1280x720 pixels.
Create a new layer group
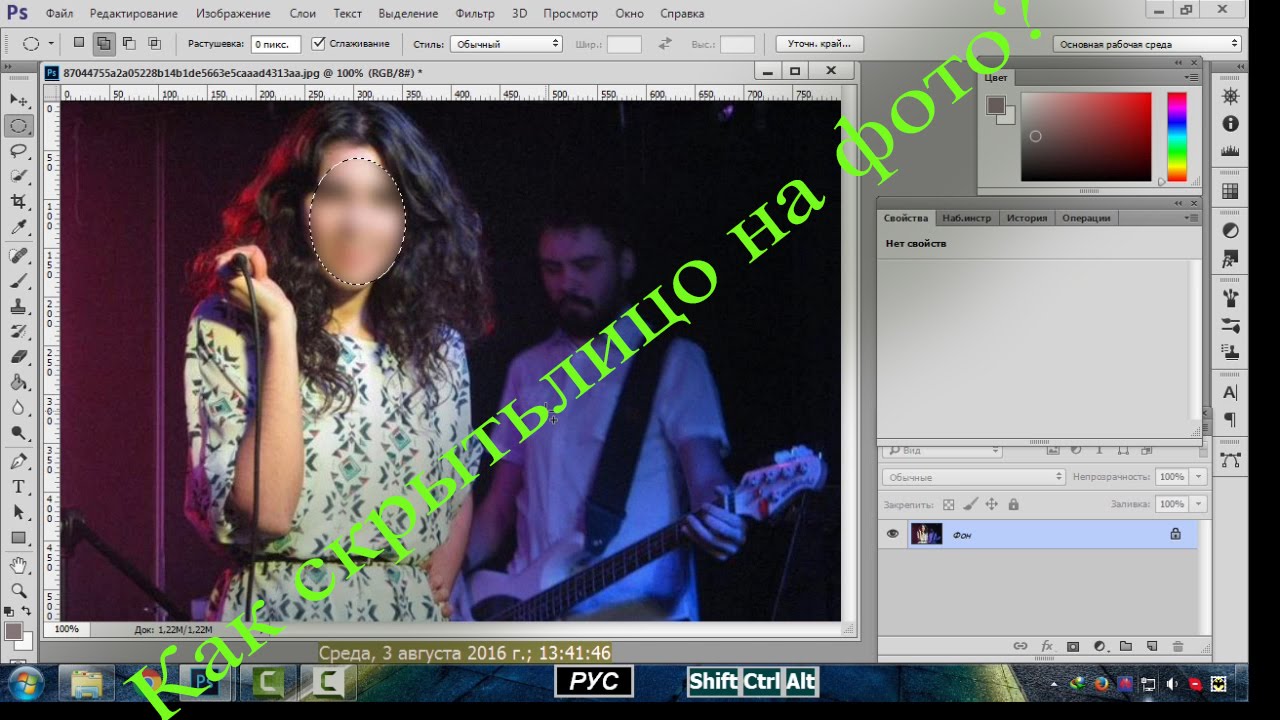click(1125, 647)
